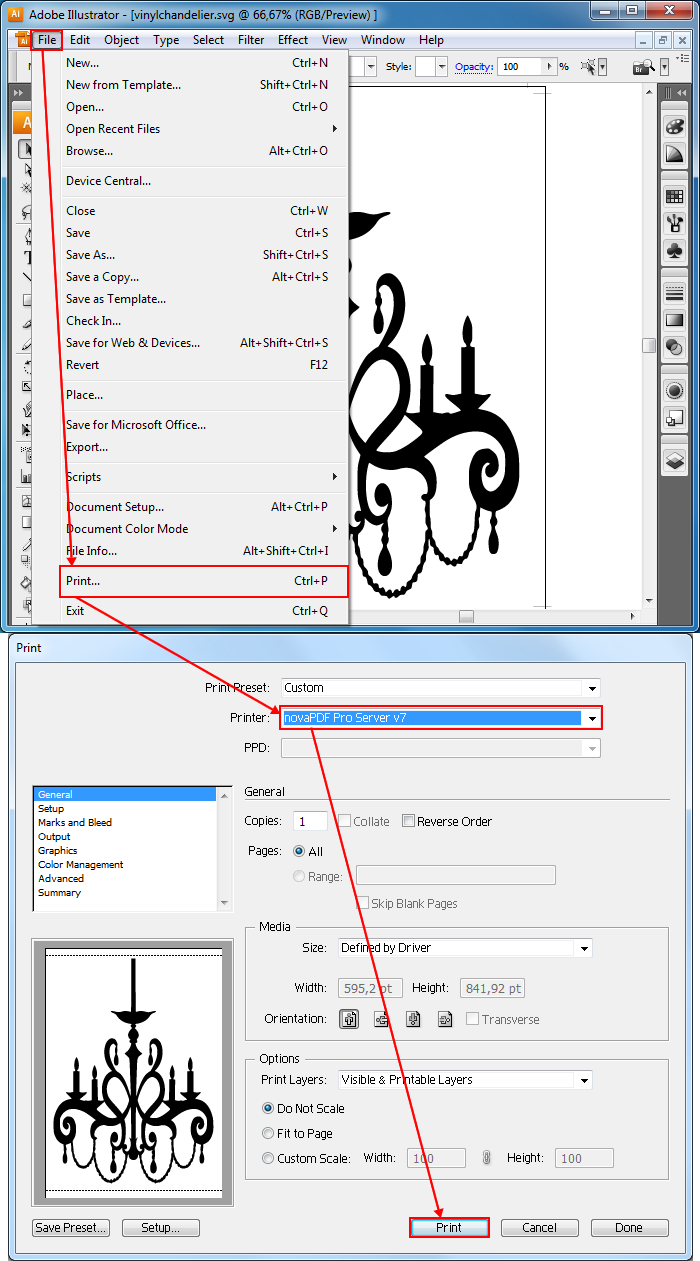The width and height of the screenshot is (700, 1261).
Task: Open the Color Guide panel icon
Action: click(674, 154)
